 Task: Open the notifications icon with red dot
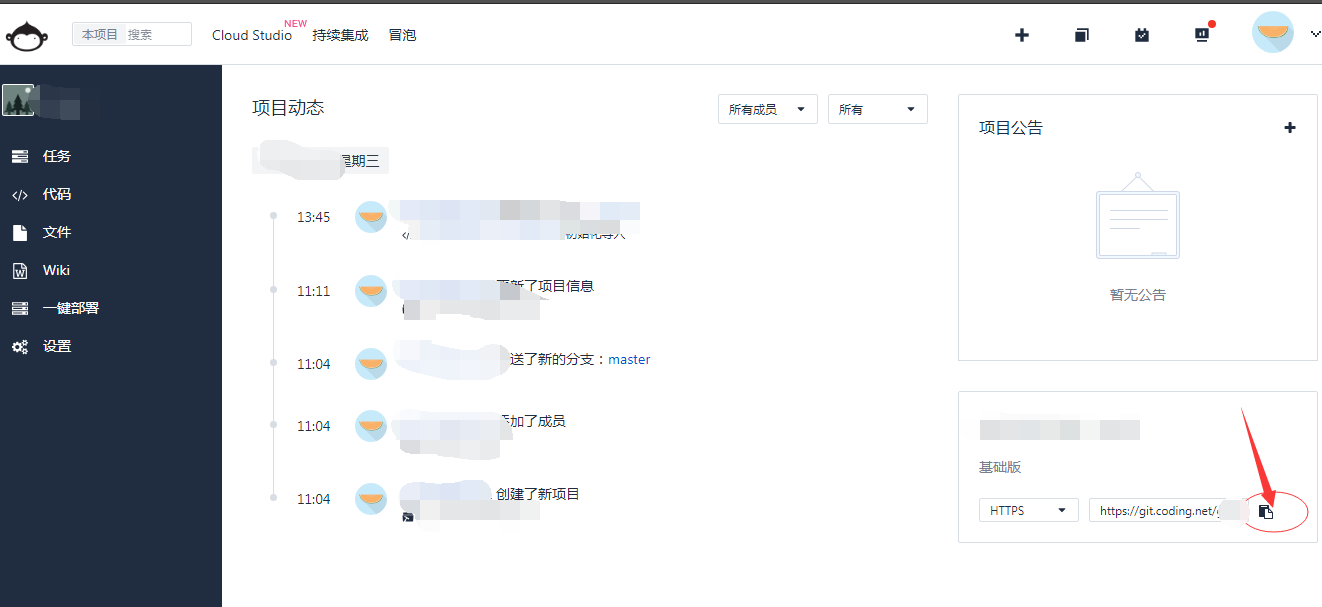click(1203, 33)
